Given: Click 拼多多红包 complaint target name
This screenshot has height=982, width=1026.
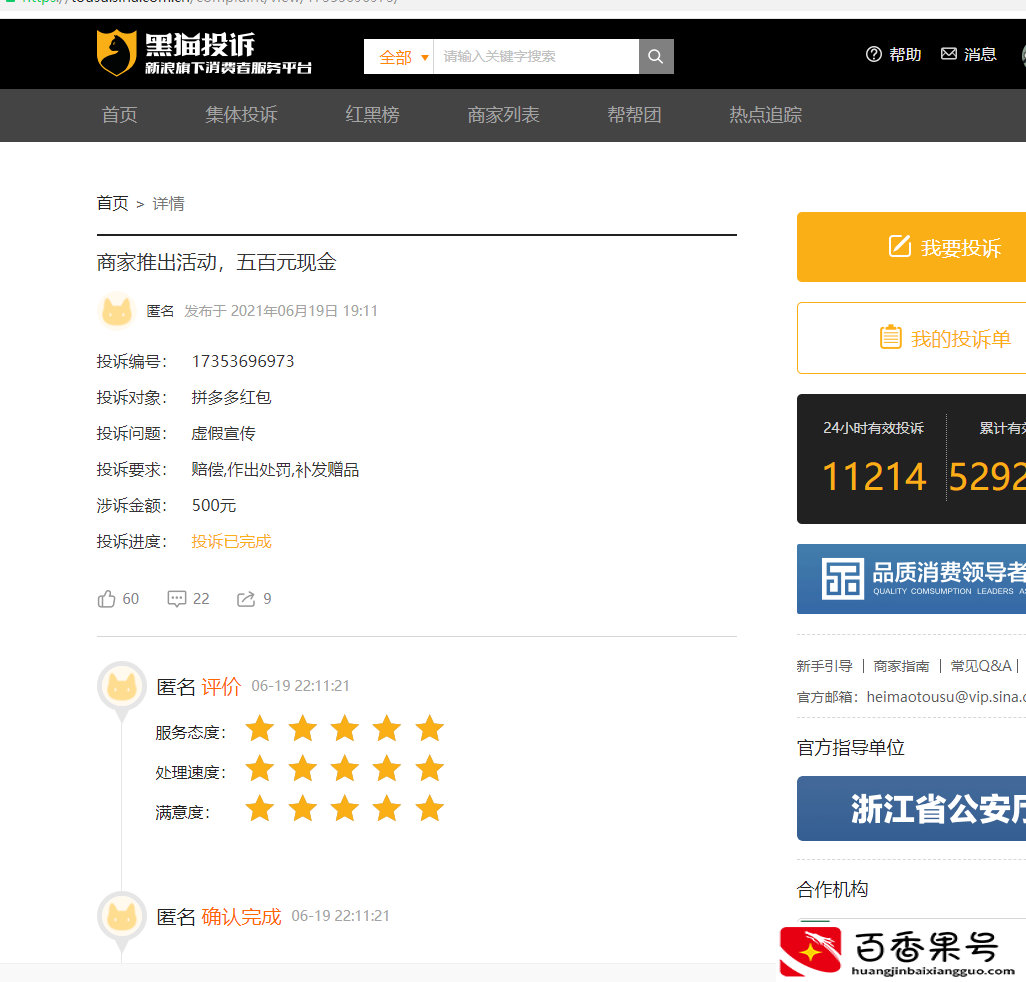Looking at the screenshot, I should (x=231, y=398).
